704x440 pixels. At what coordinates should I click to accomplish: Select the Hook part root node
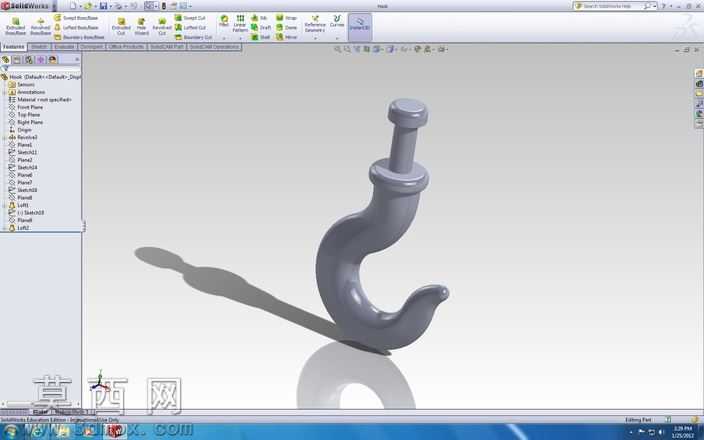[41, 77]
